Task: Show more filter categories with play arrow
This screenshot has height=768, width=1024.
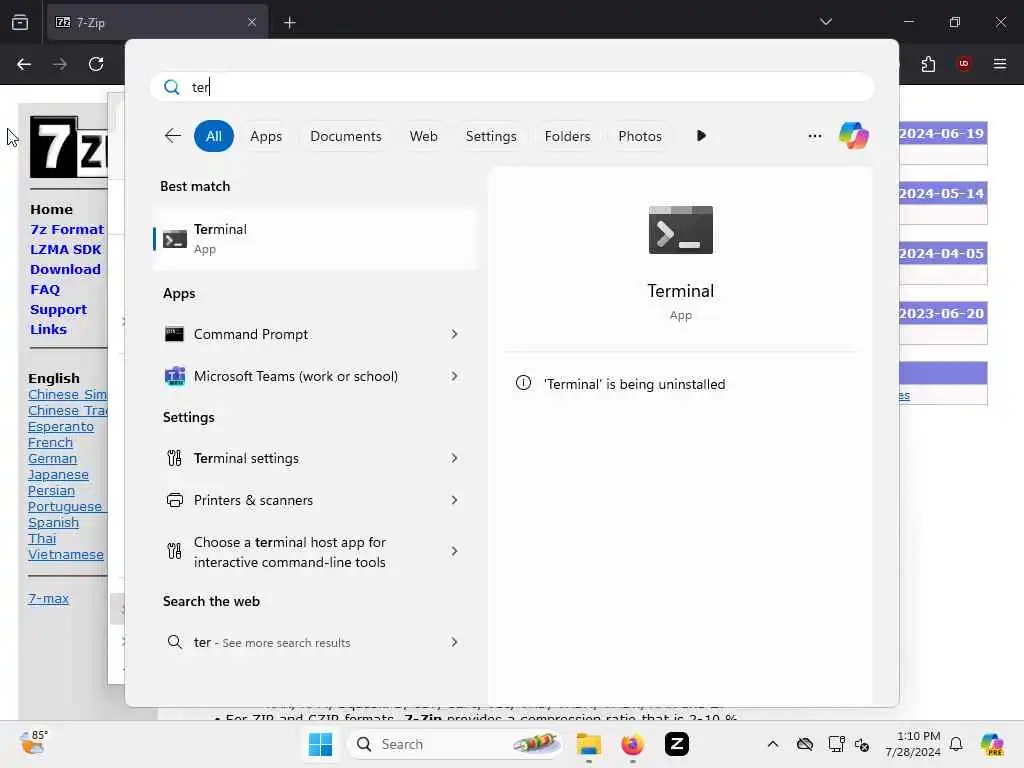Action: click(701, 136)
